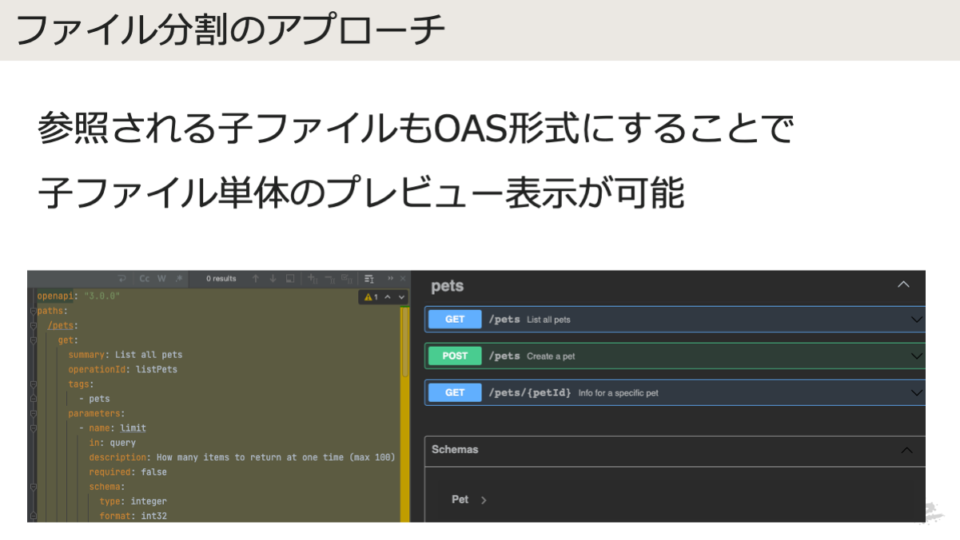Expand GET /pets operation chevron
Screen dimensions: 960x540
click(916, 320)
